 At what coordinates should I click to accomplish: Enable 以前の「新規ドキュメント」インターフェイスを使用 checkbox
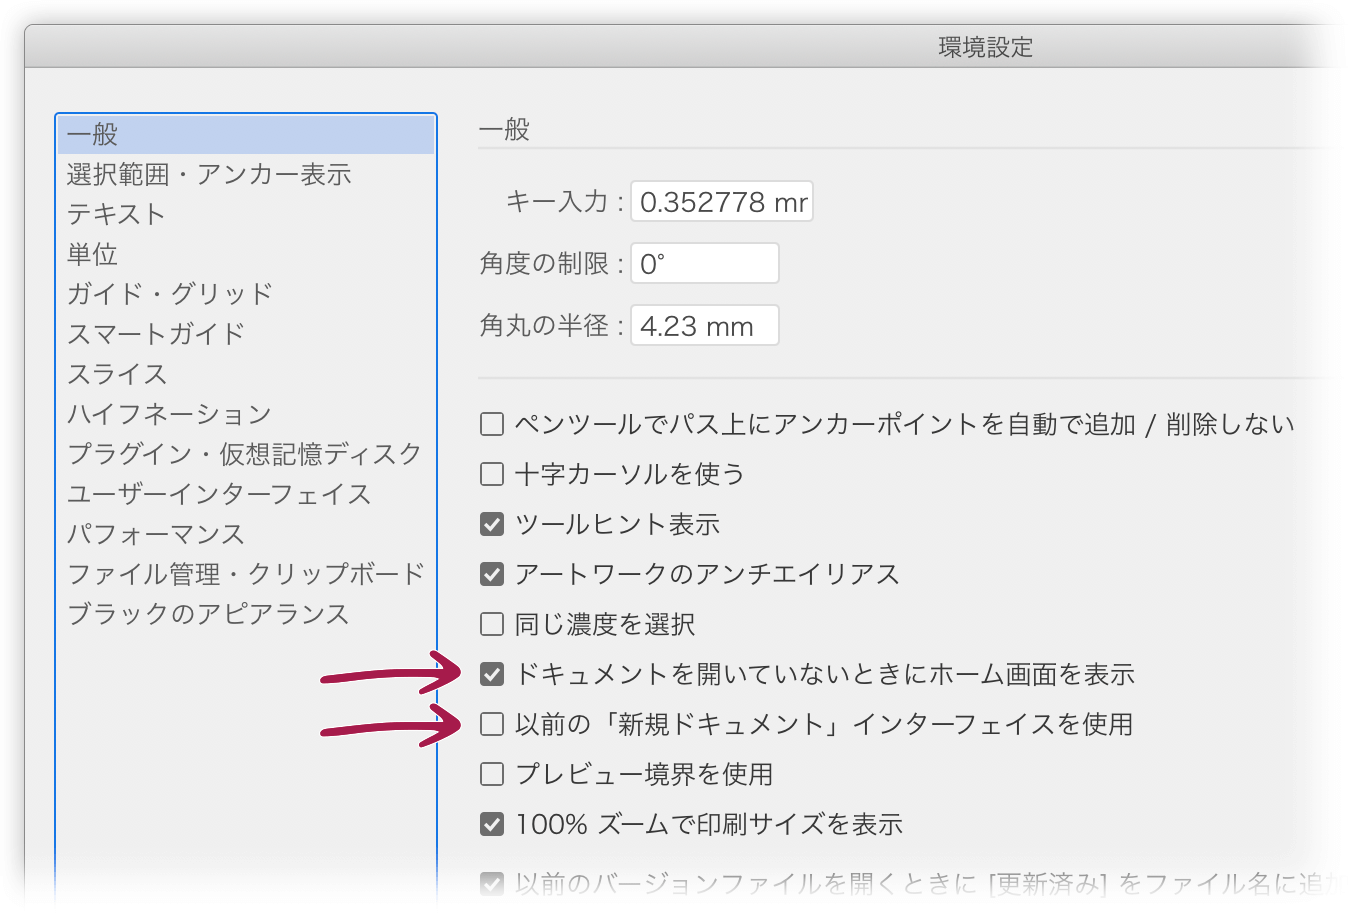(x=492, y=724)
